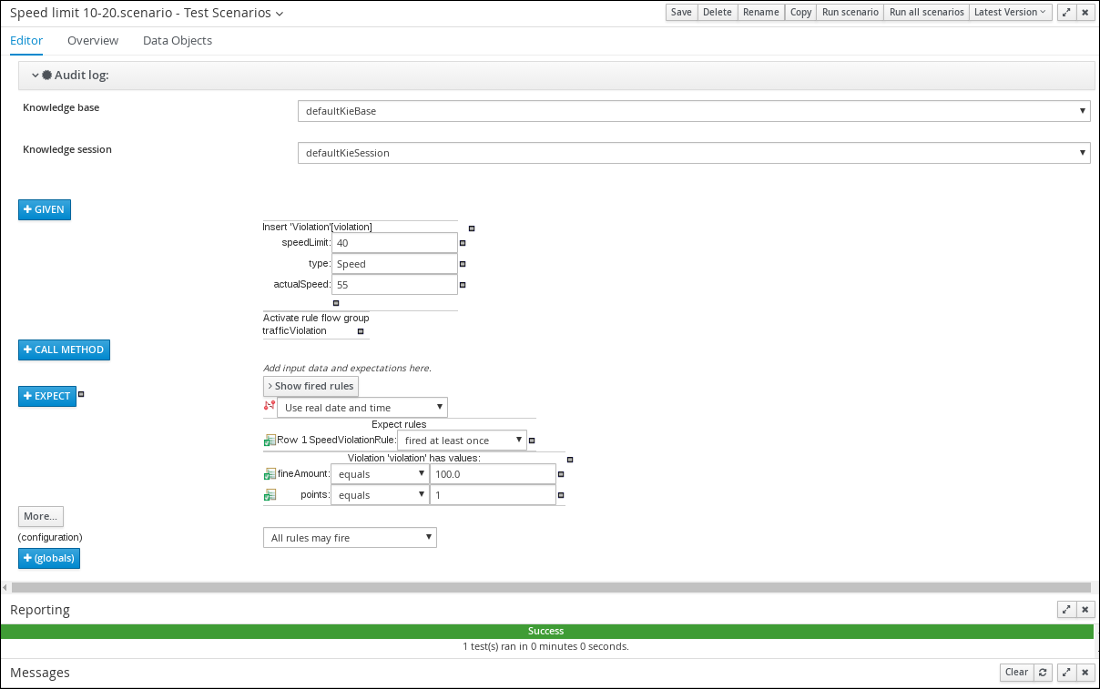Add an EXPECT section
This screenshot has height=689, width=1100.
coord(47,396)
